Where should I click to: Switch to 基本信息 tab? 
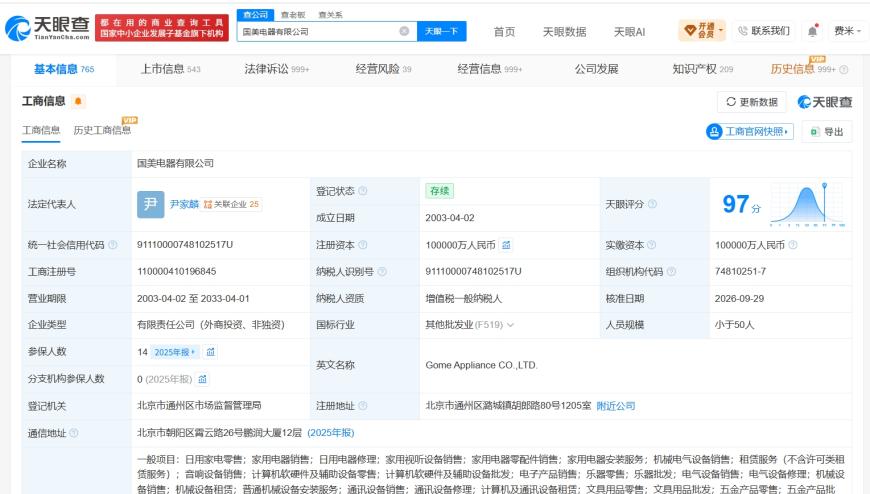(64, 69)
